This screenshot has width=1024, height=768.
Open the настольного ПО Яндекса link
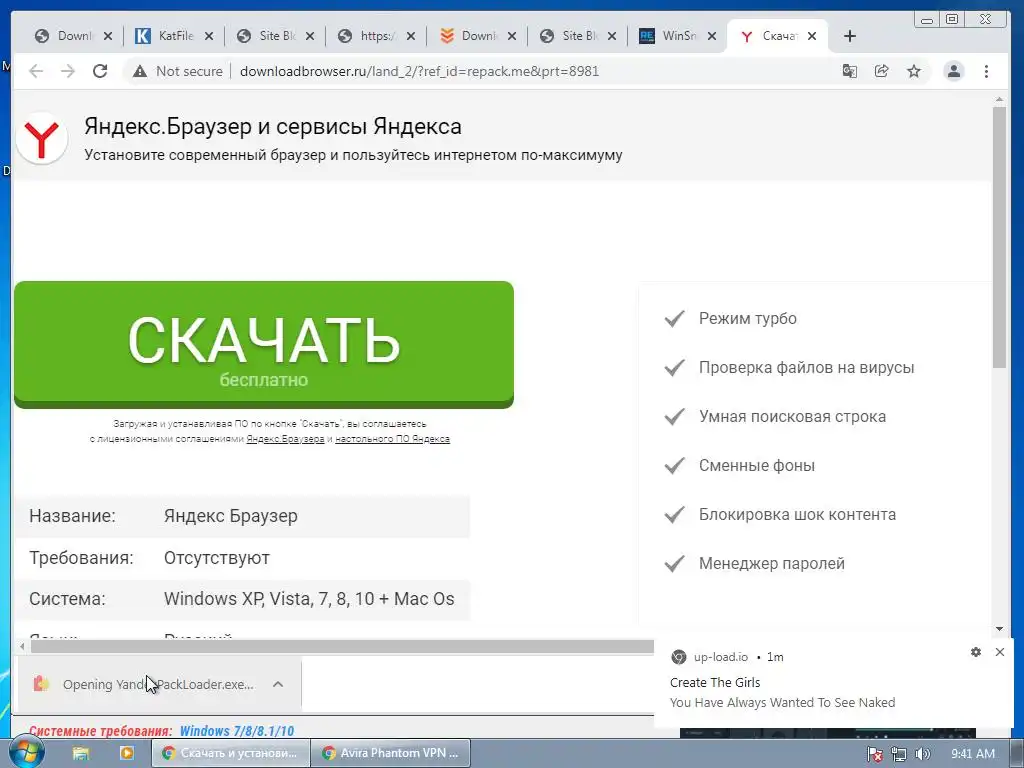point(392,439)
